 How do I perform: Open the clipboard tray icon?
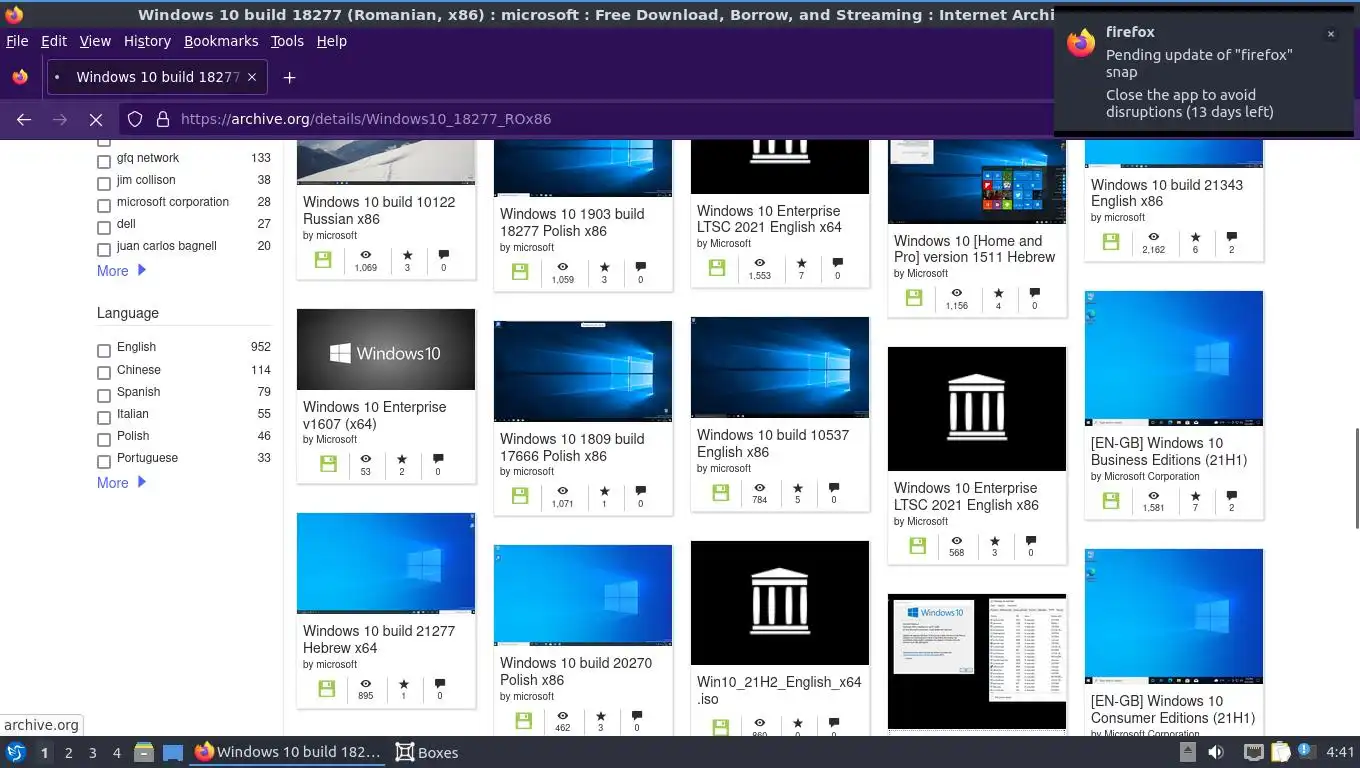[x=1280, y=752]
